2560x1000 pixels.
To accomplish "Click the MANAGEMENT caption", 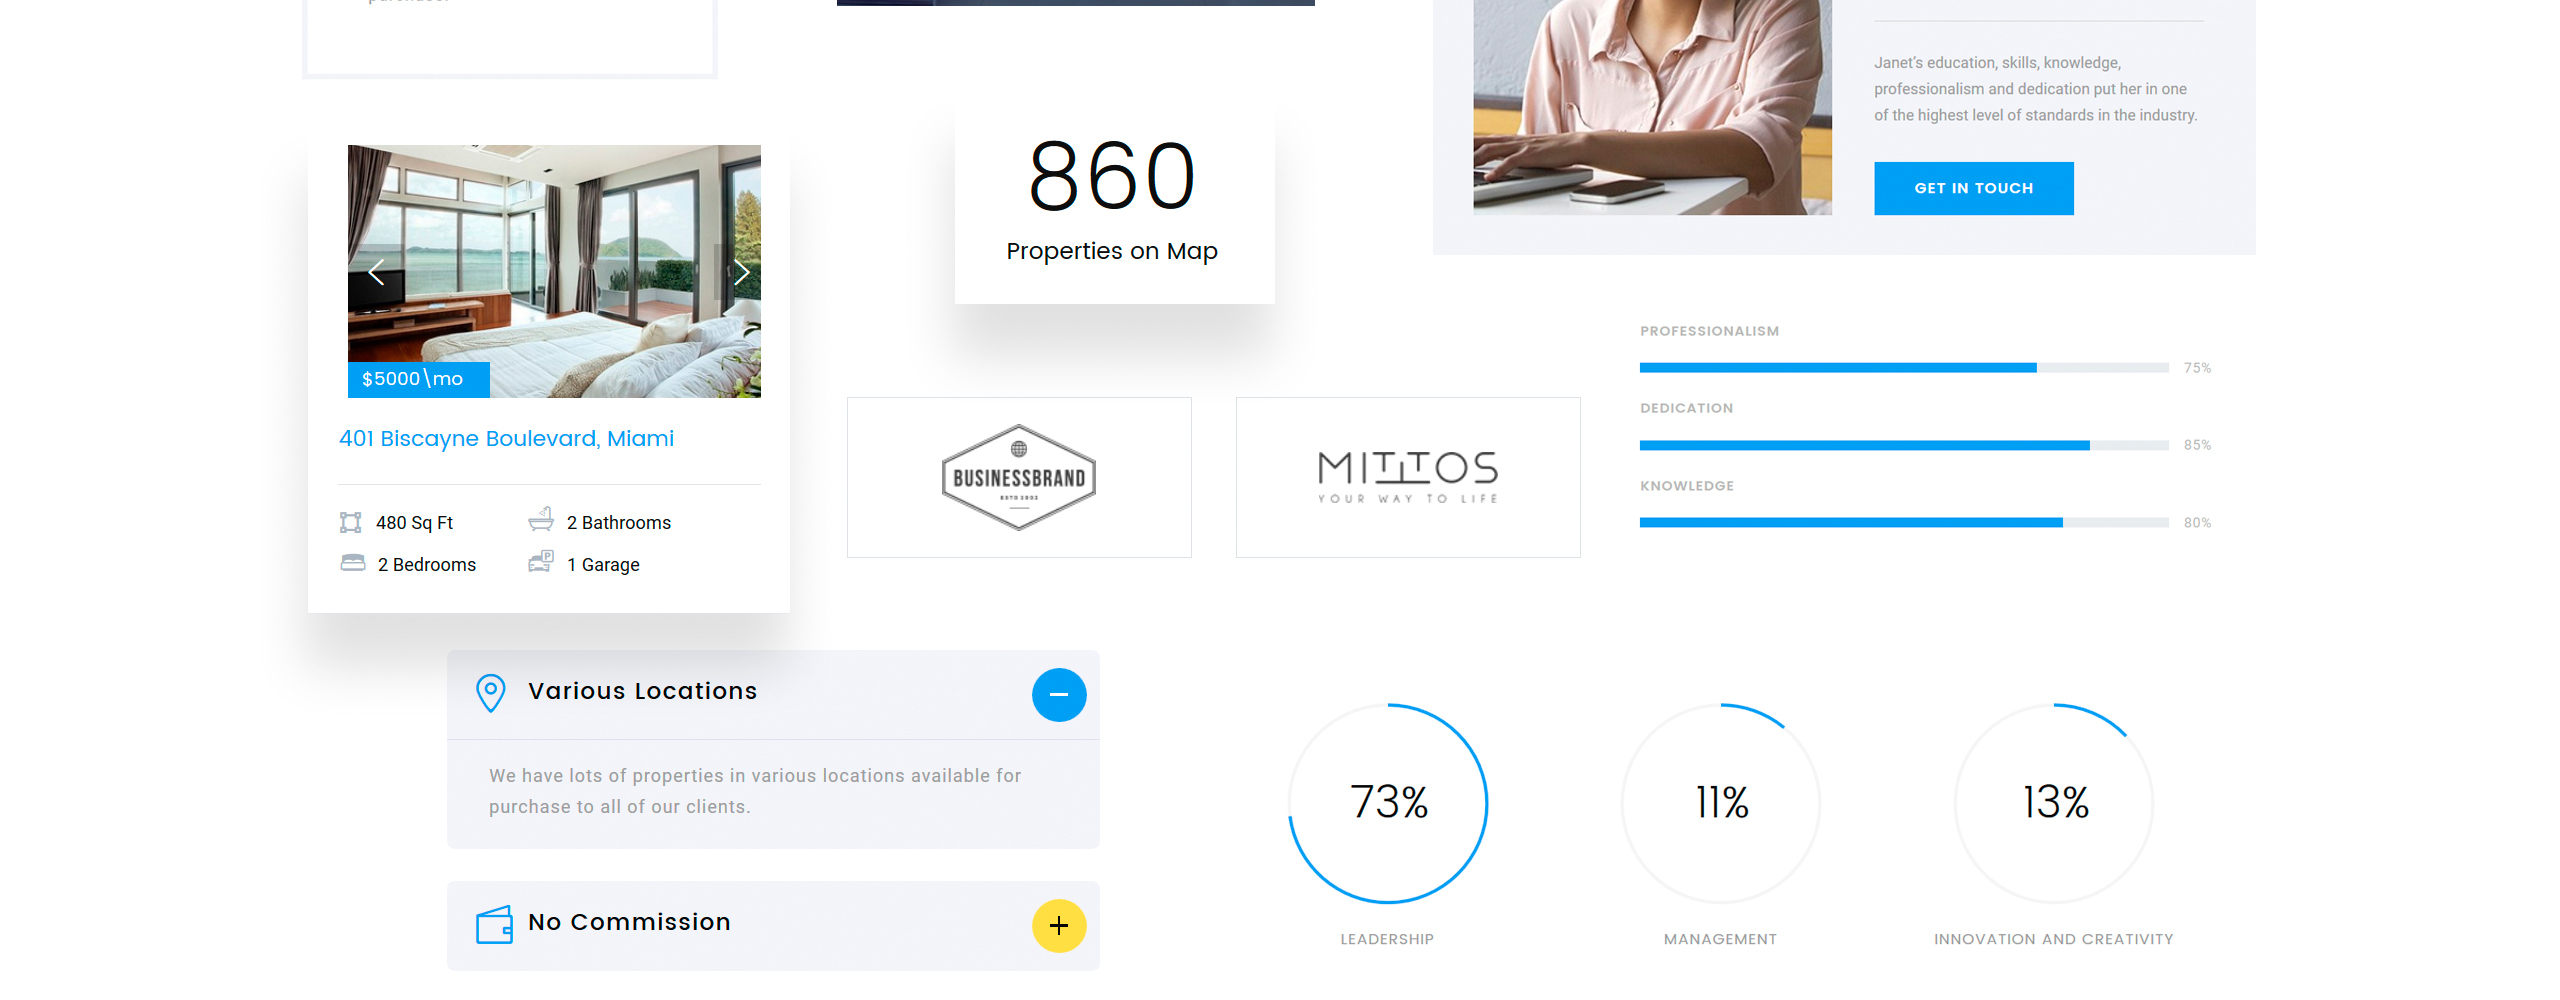I will tap(1720, 939).
